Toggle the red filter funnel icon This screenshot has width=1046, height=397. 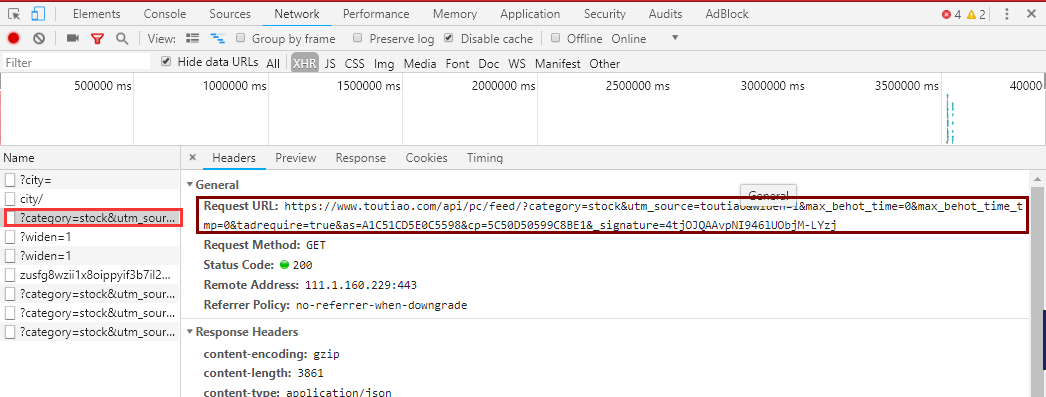click(x=97, y=39)
